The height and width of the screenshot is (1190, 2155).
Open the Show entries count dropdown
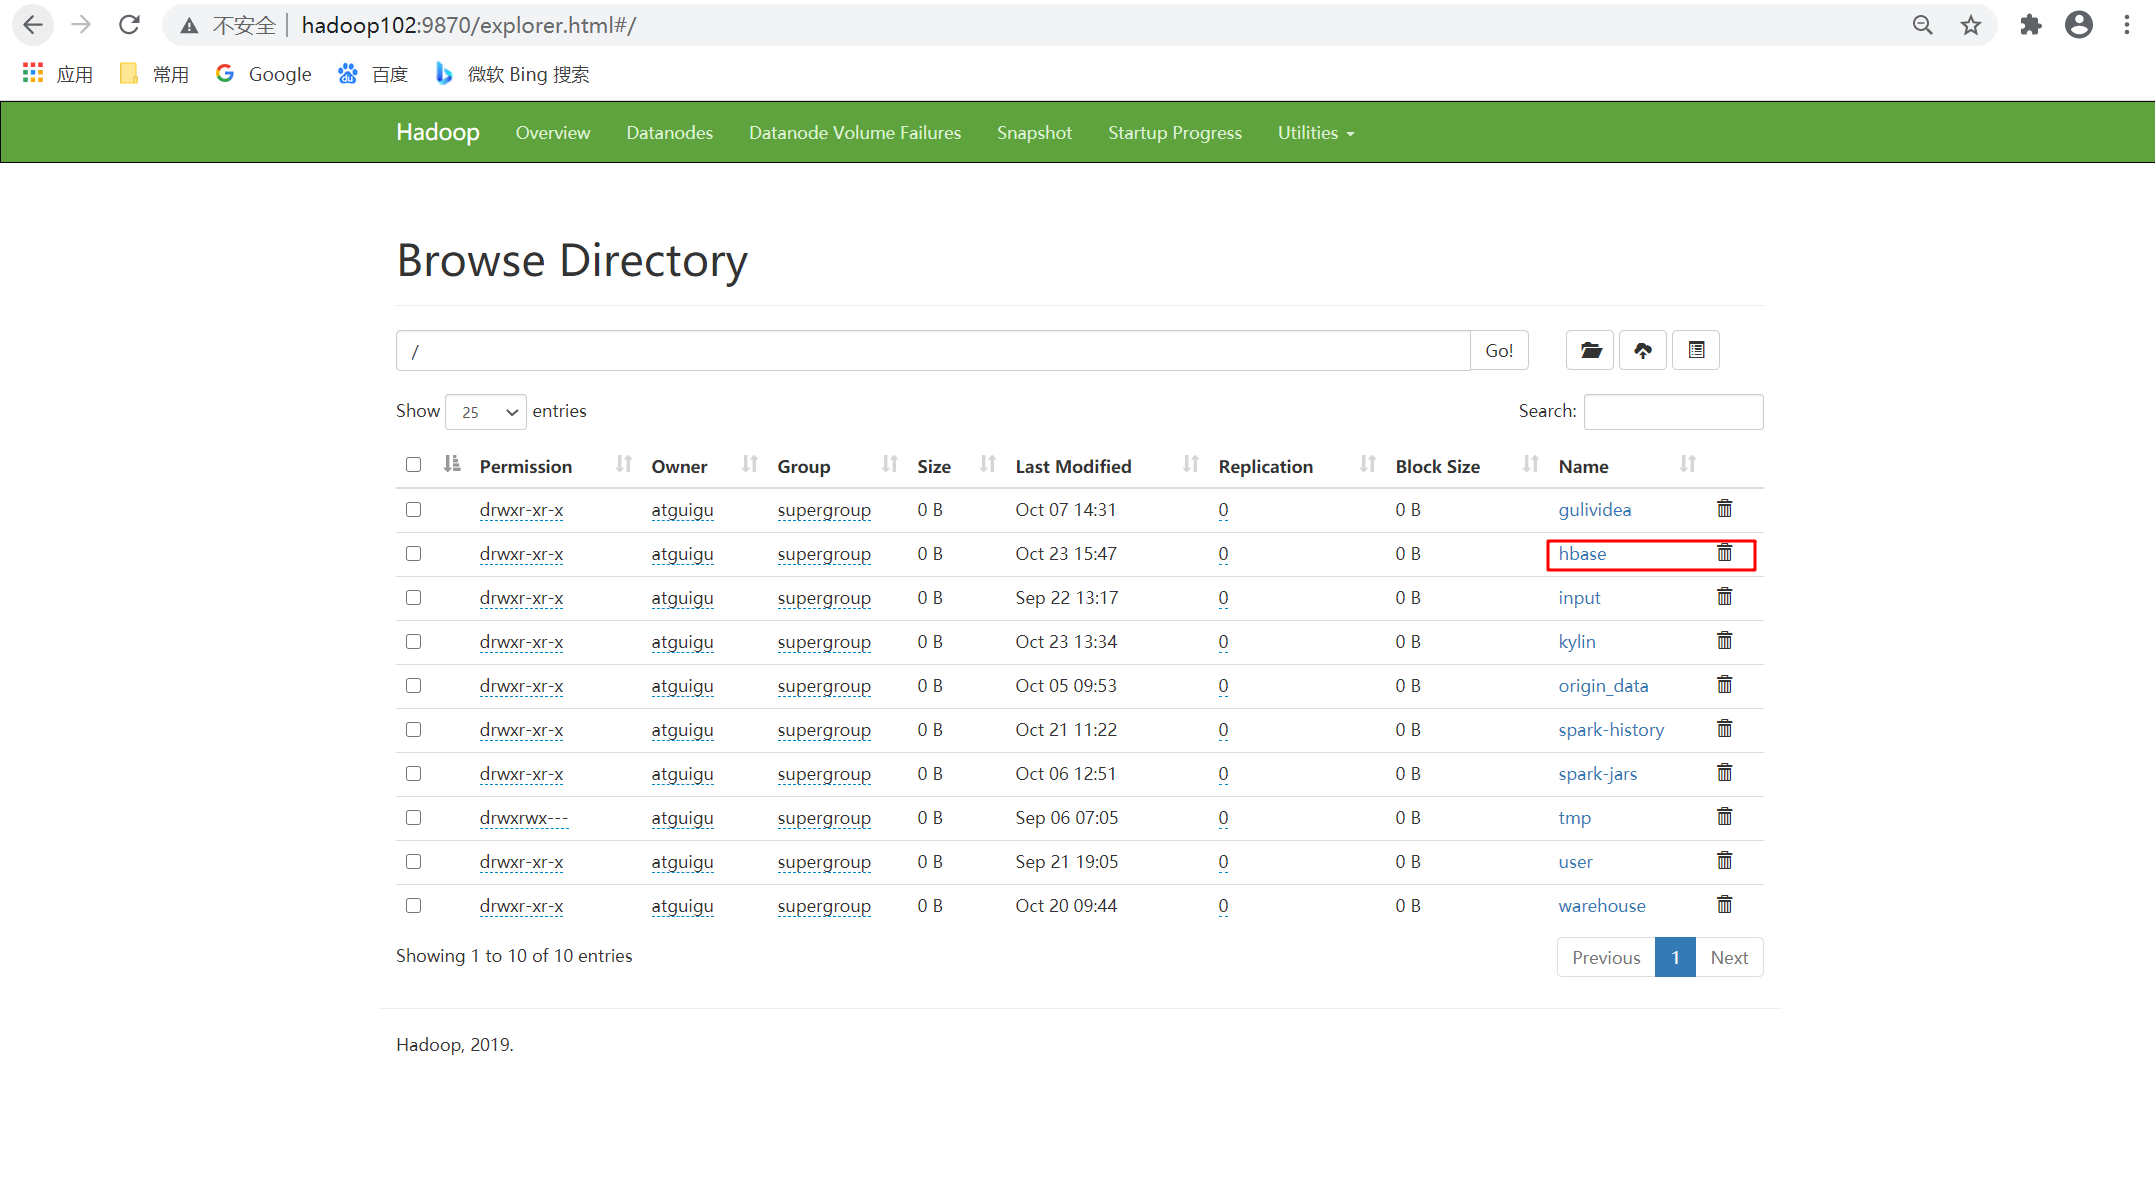486,412
